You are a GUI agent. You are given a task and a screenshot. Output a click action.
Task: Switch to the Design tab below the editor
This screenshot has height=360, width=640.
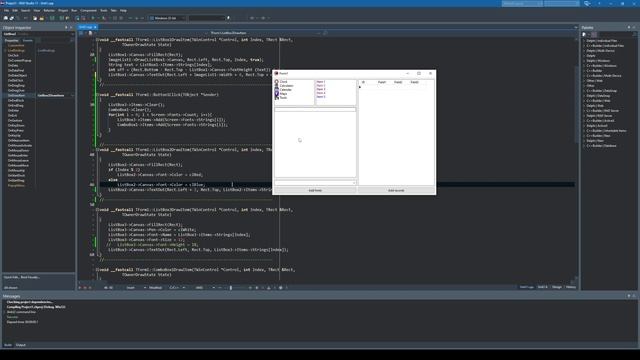coord(557,287)
